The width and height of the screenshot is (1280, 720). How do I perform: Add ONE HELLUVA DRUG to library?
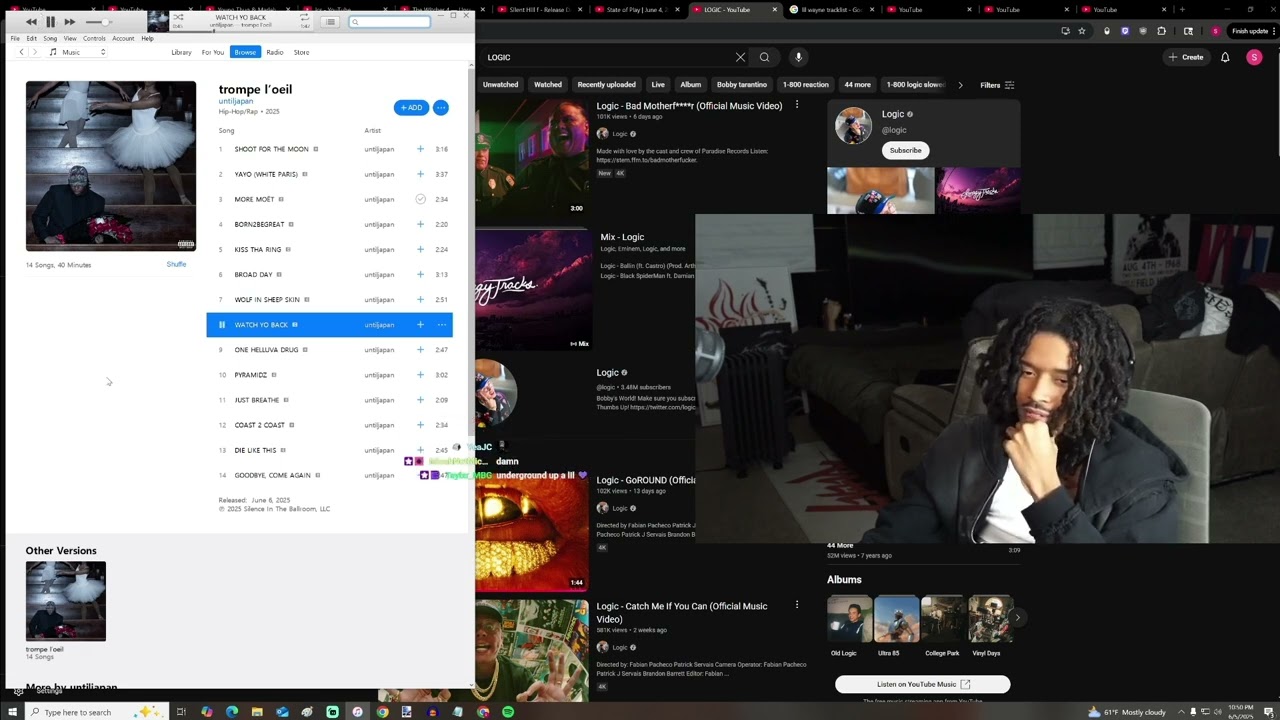(x=420, y=350)
